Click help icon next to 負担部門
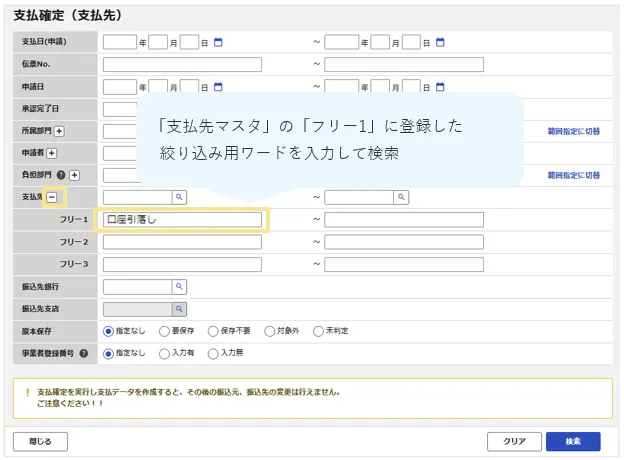 pos(62,175)
